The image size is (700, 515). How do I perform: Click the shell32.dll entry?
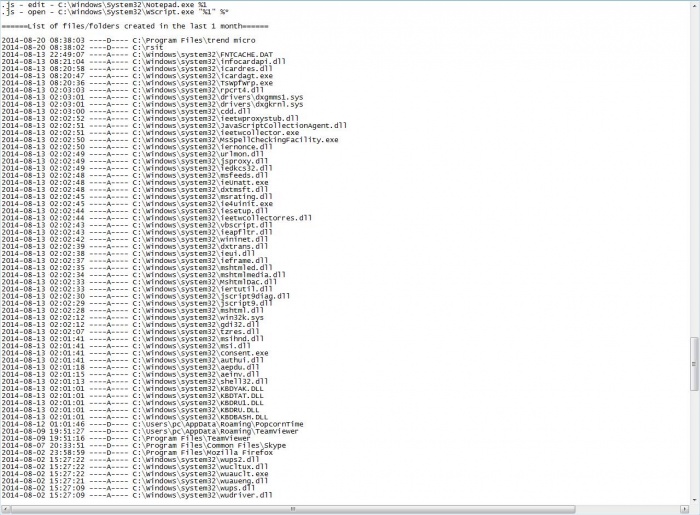[x=135, y=382]
